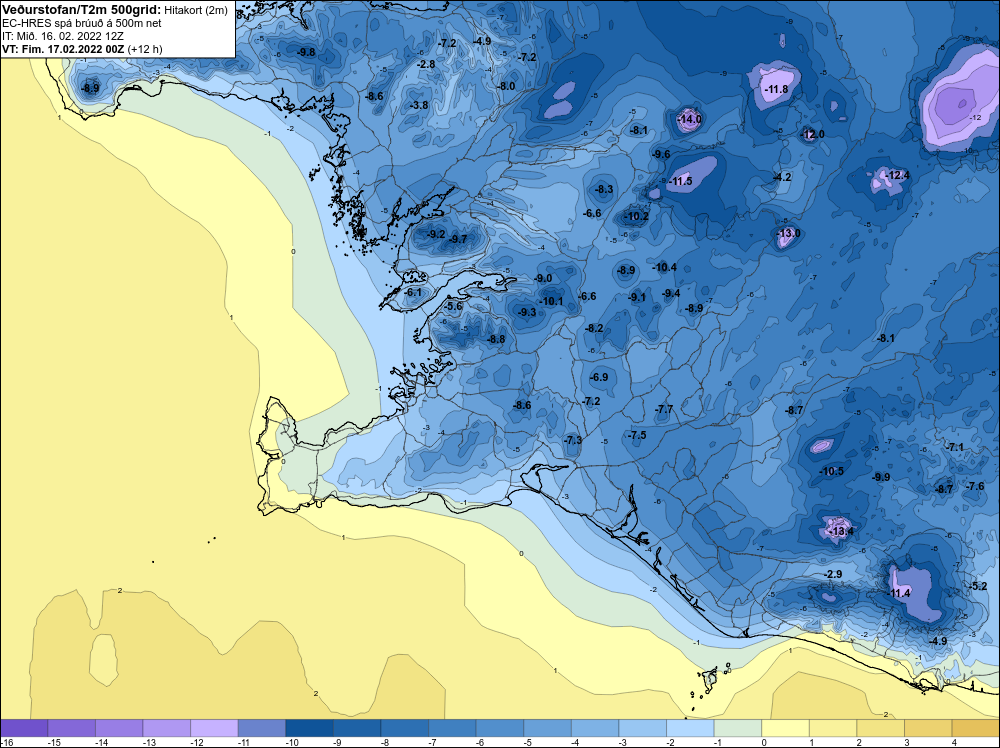Click the -14.0 temperature label

(689, 119)
